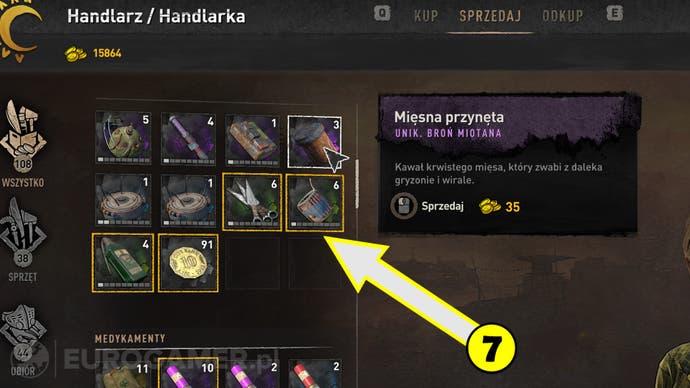
Task: Switch to the Odkup tab
Action: point(562,16)
